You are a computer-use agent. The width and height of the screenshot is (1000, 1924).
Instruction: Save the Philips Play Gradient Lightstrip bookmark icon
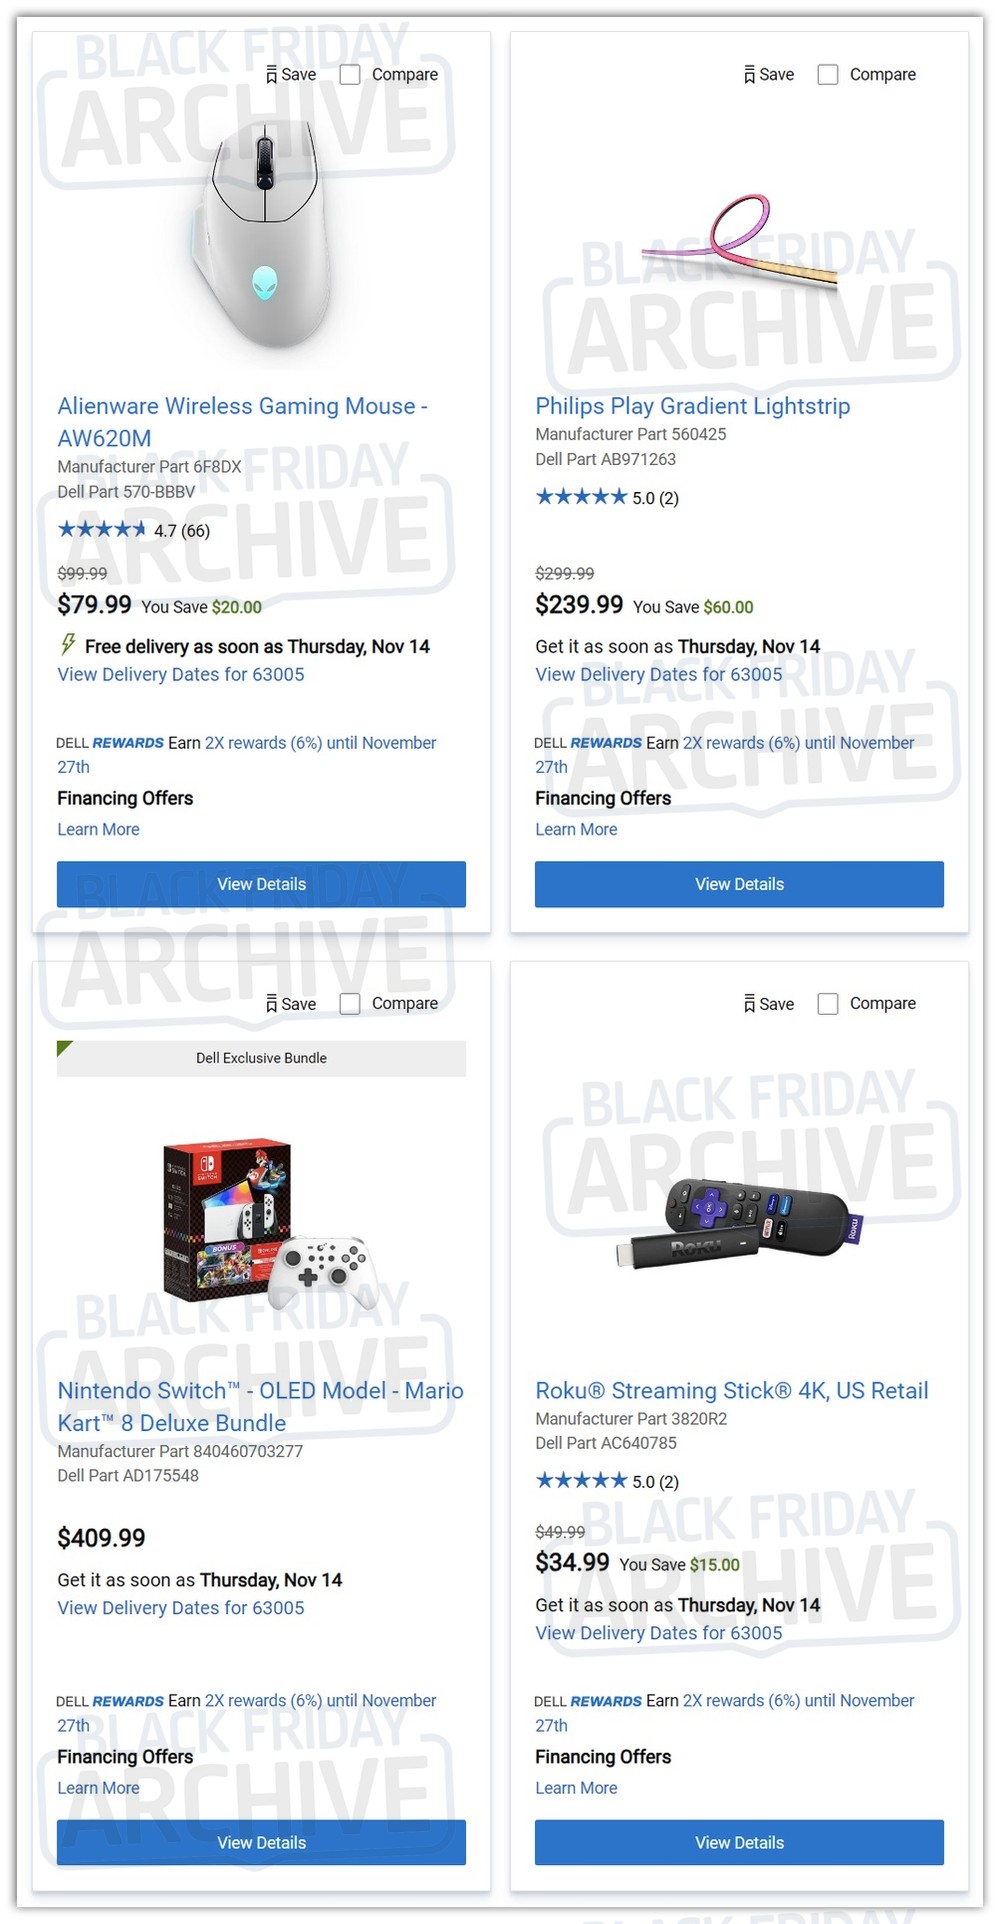(749, 75)
